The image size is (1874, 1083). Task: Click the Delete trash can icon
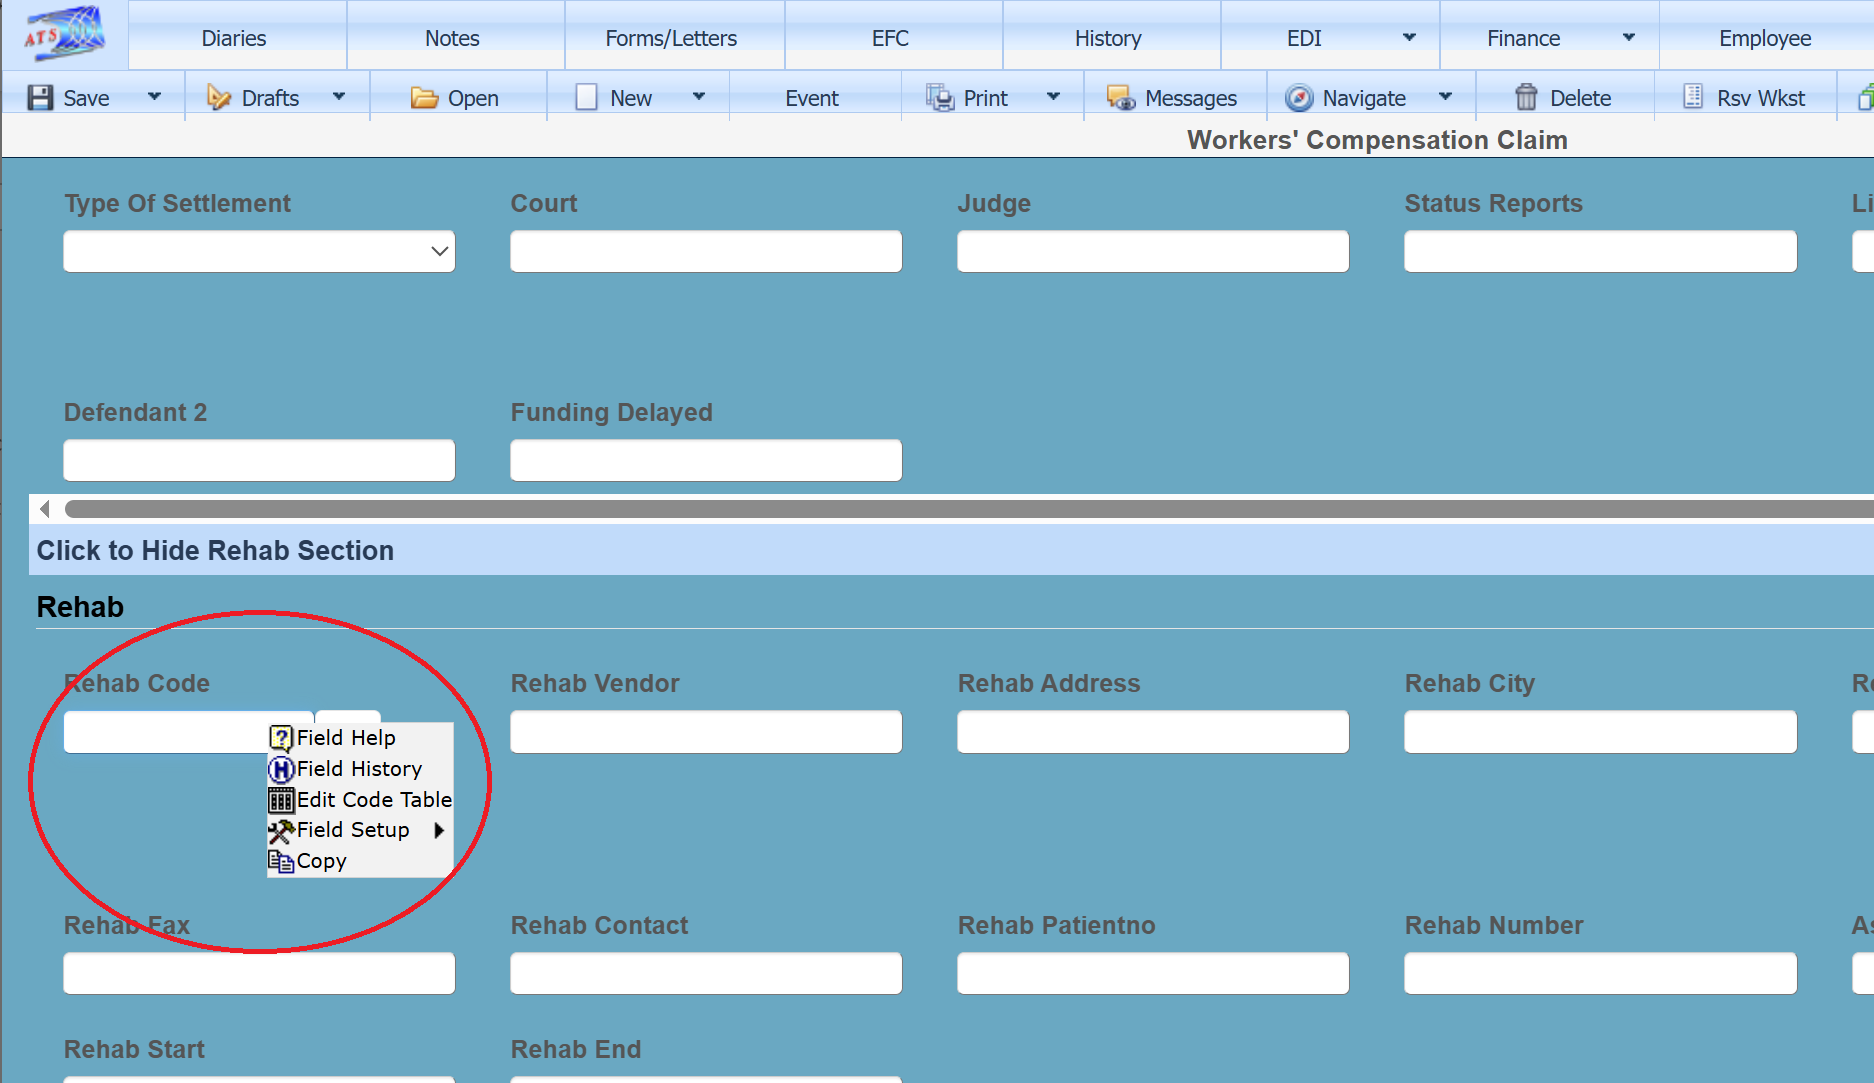tap(1526, 98)
